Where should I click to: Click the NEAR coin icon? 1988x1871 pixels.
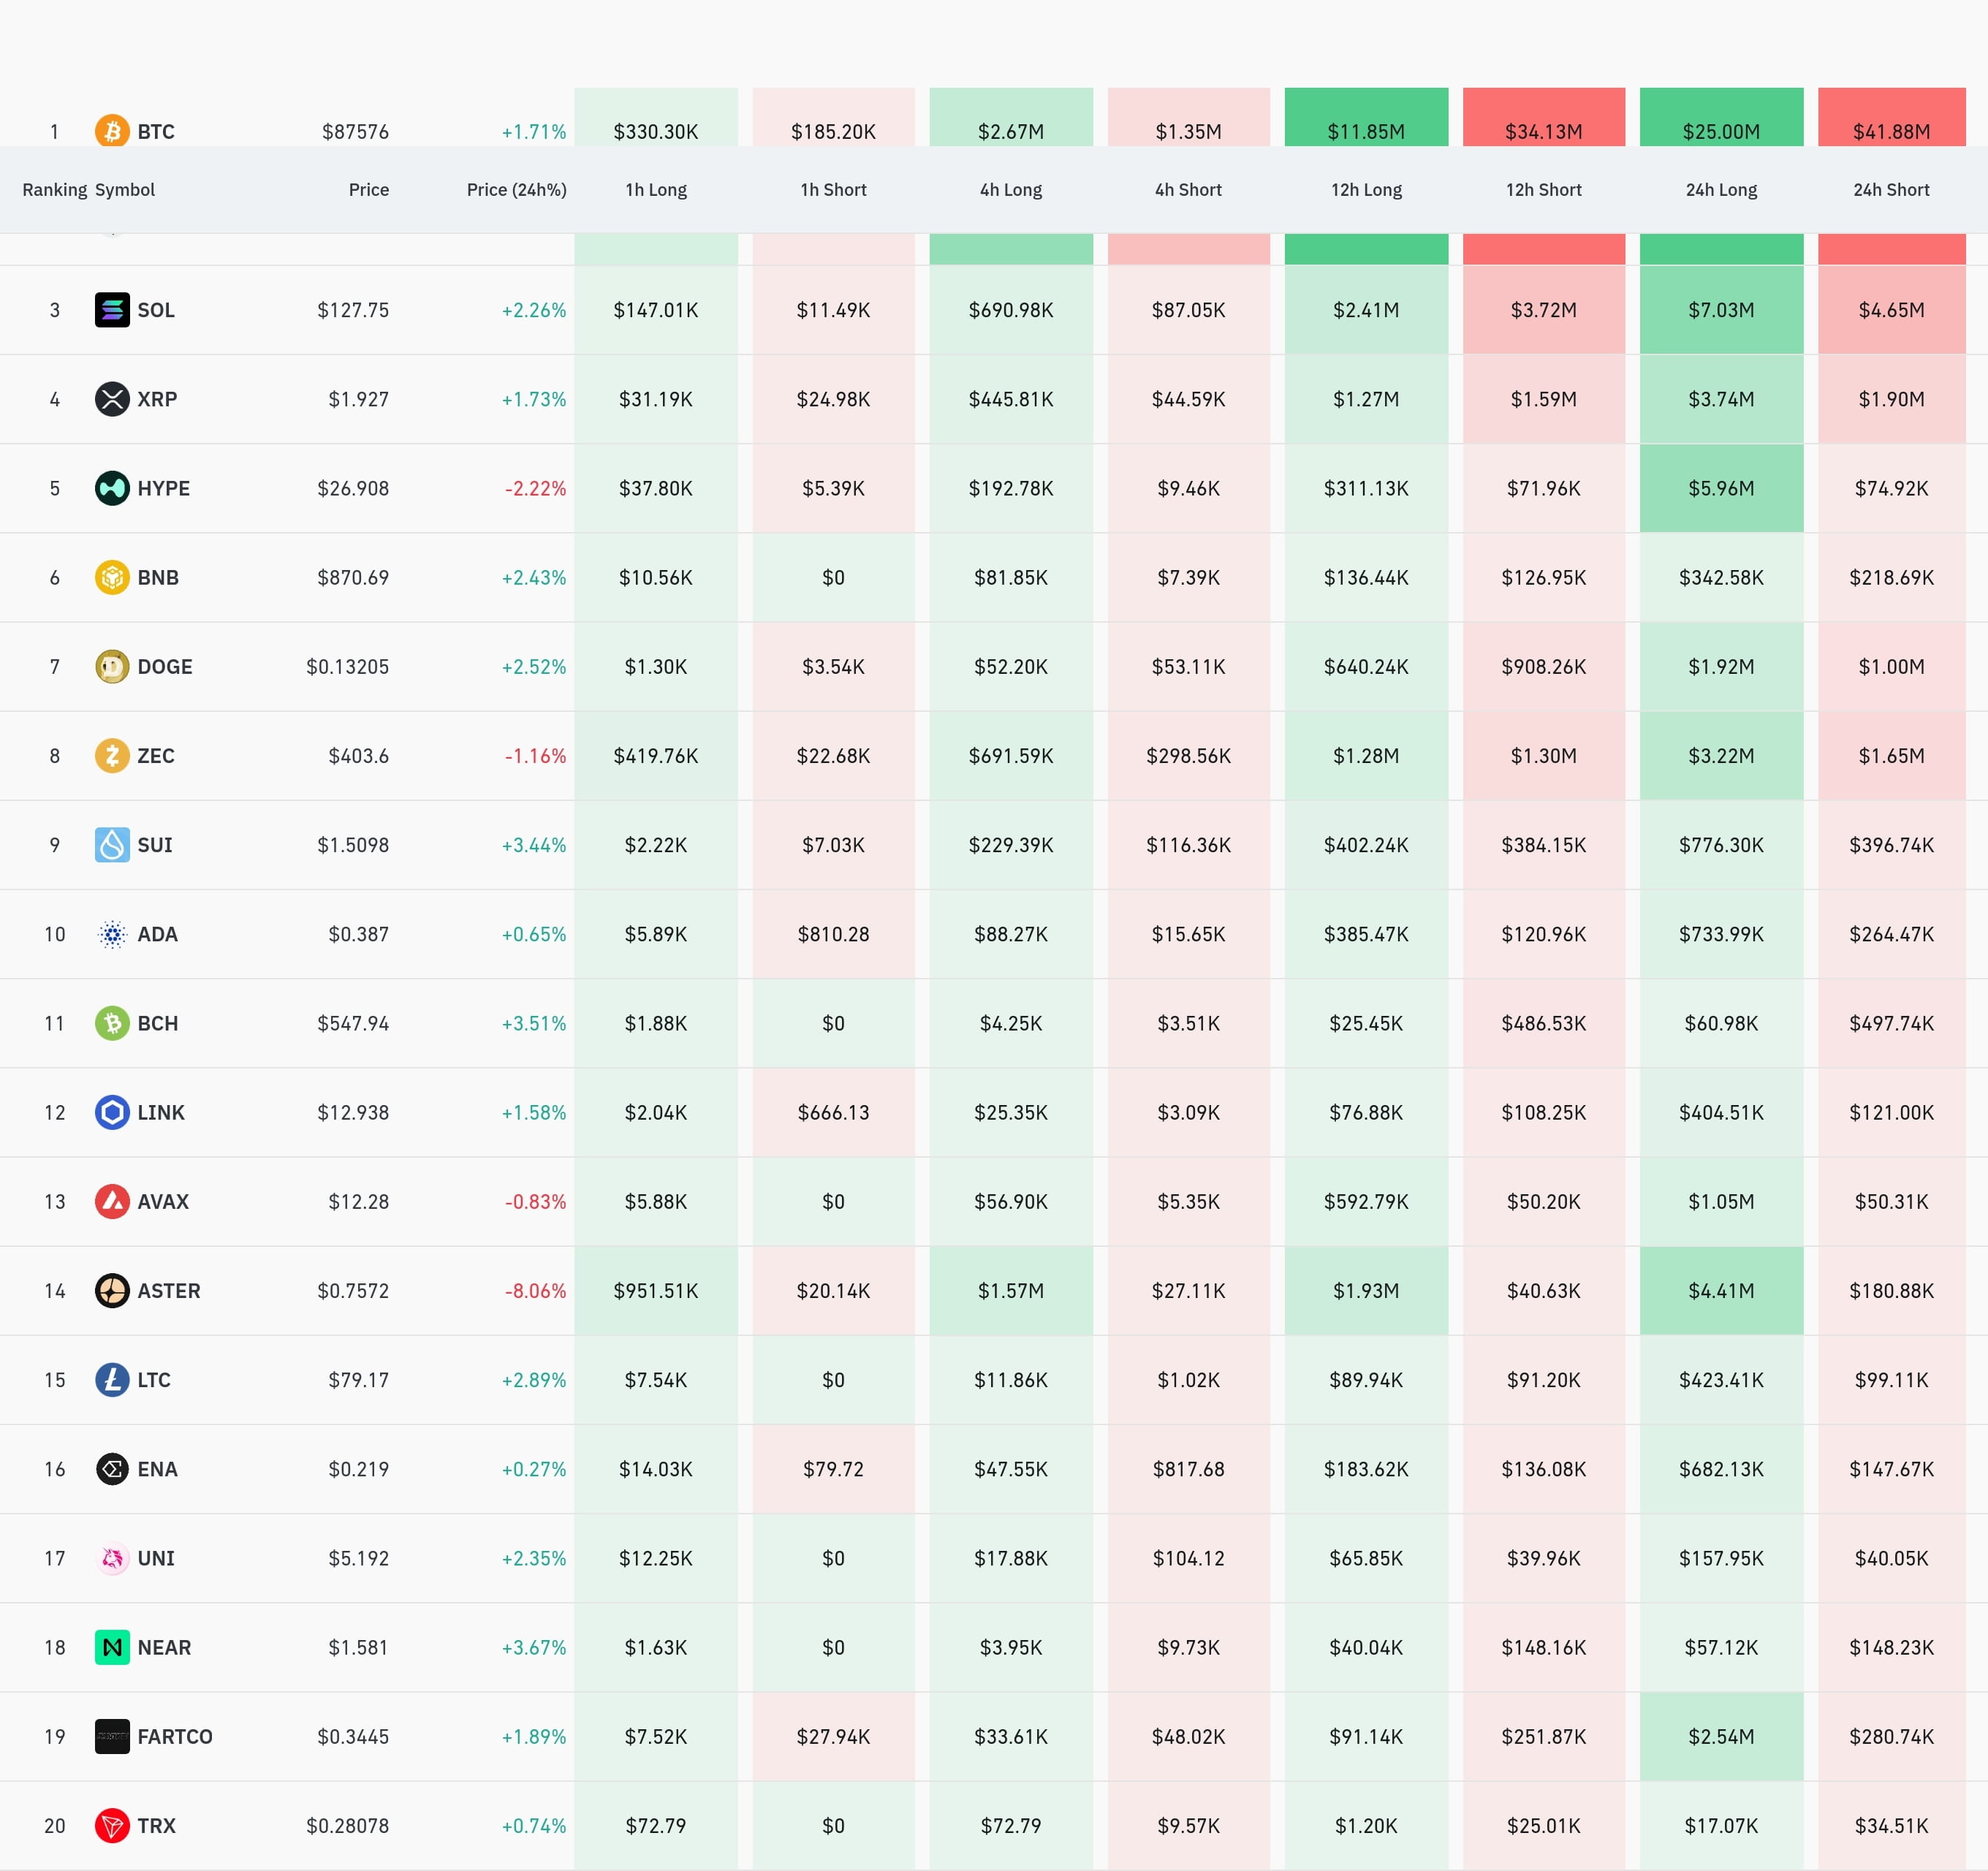click(112, 1647)
